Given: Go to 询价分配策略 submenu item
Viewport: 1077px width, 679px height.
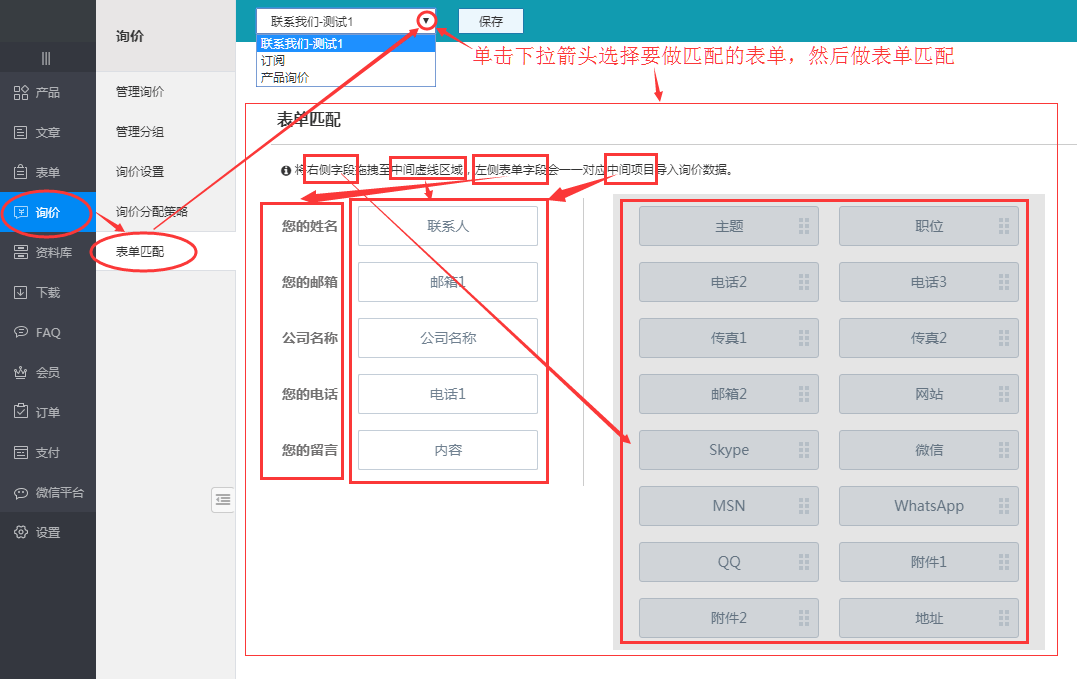Looking at the screenshot, I should click(152, 212).
